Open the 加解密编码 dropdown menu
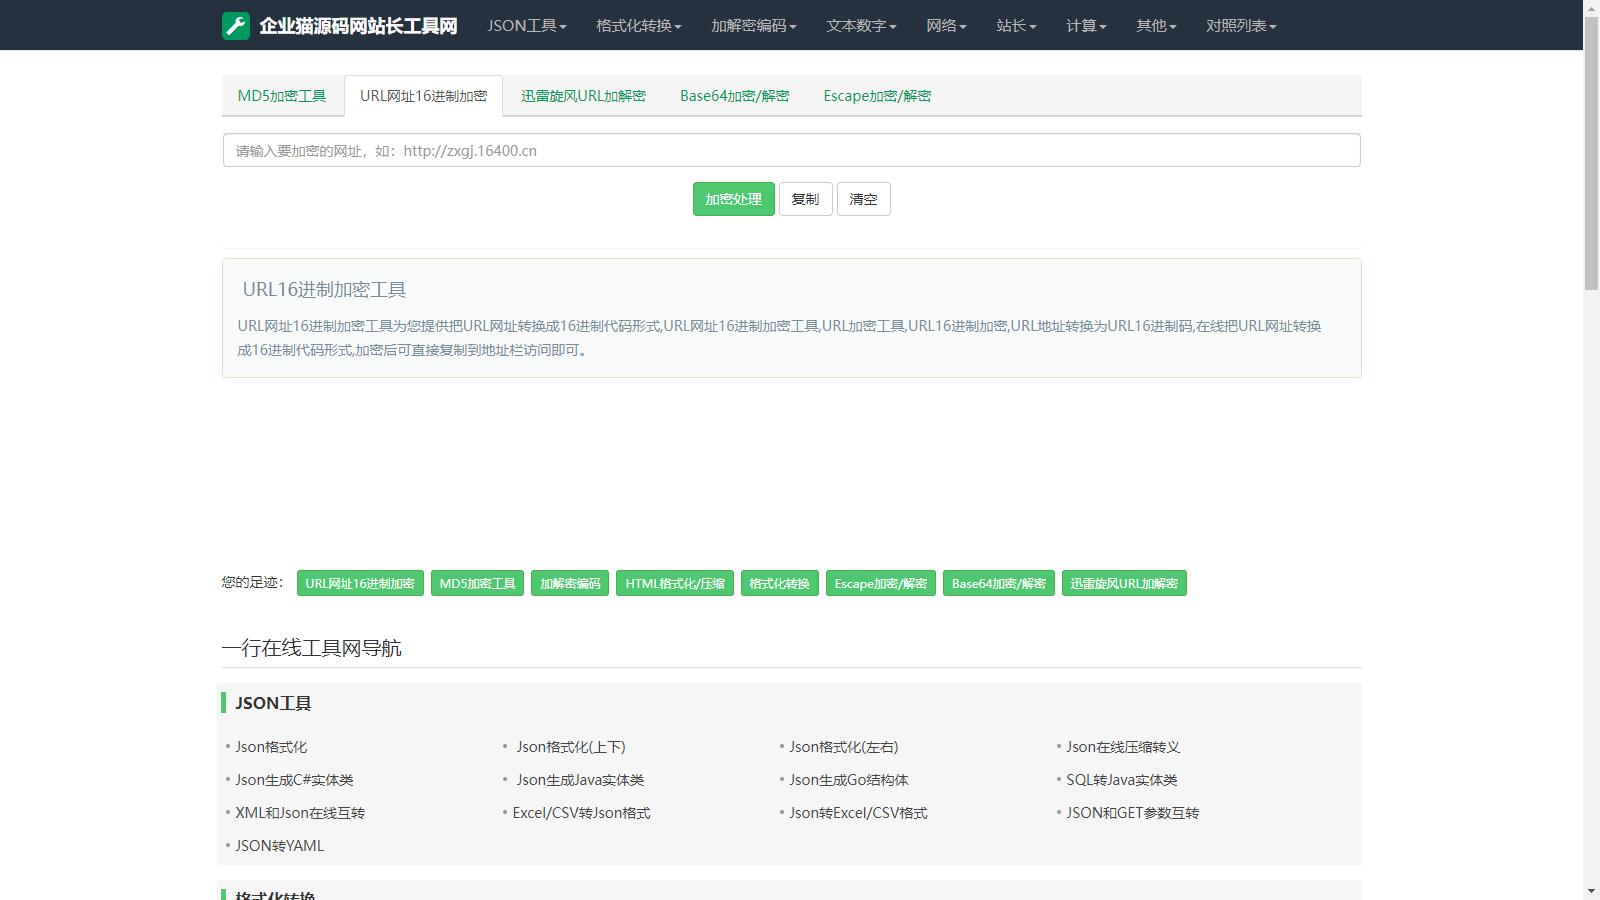 coord(753,26)
